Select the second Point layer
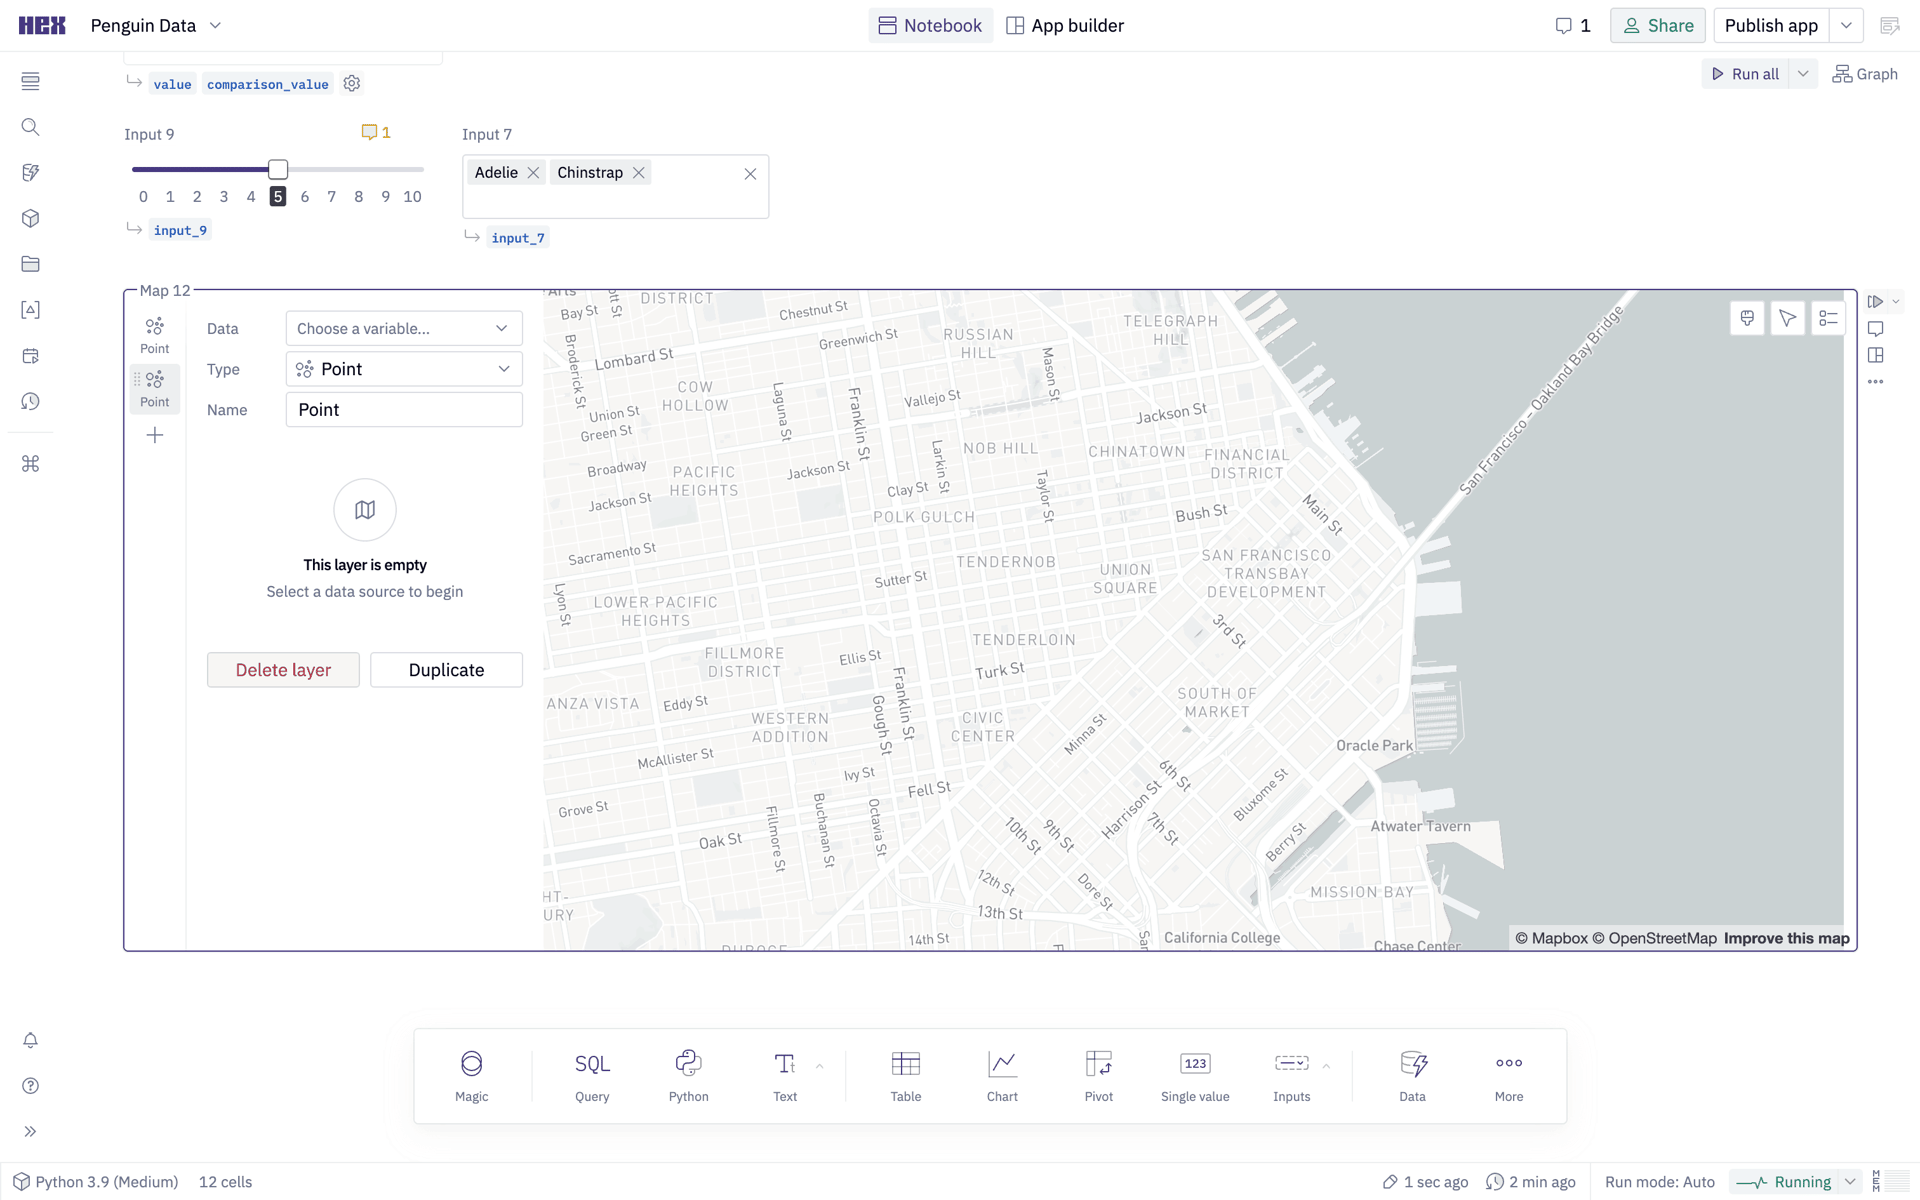The width and height of the screenshot is (1920, 1200). pyautogui.click(x=155, y=389)
